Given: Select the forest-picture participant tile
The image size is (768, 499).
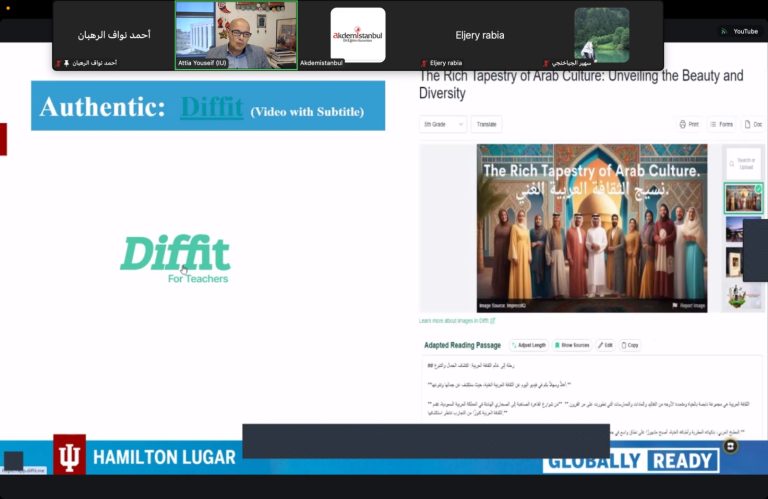Looking at the screenshot, I should (x=602, y=35).
